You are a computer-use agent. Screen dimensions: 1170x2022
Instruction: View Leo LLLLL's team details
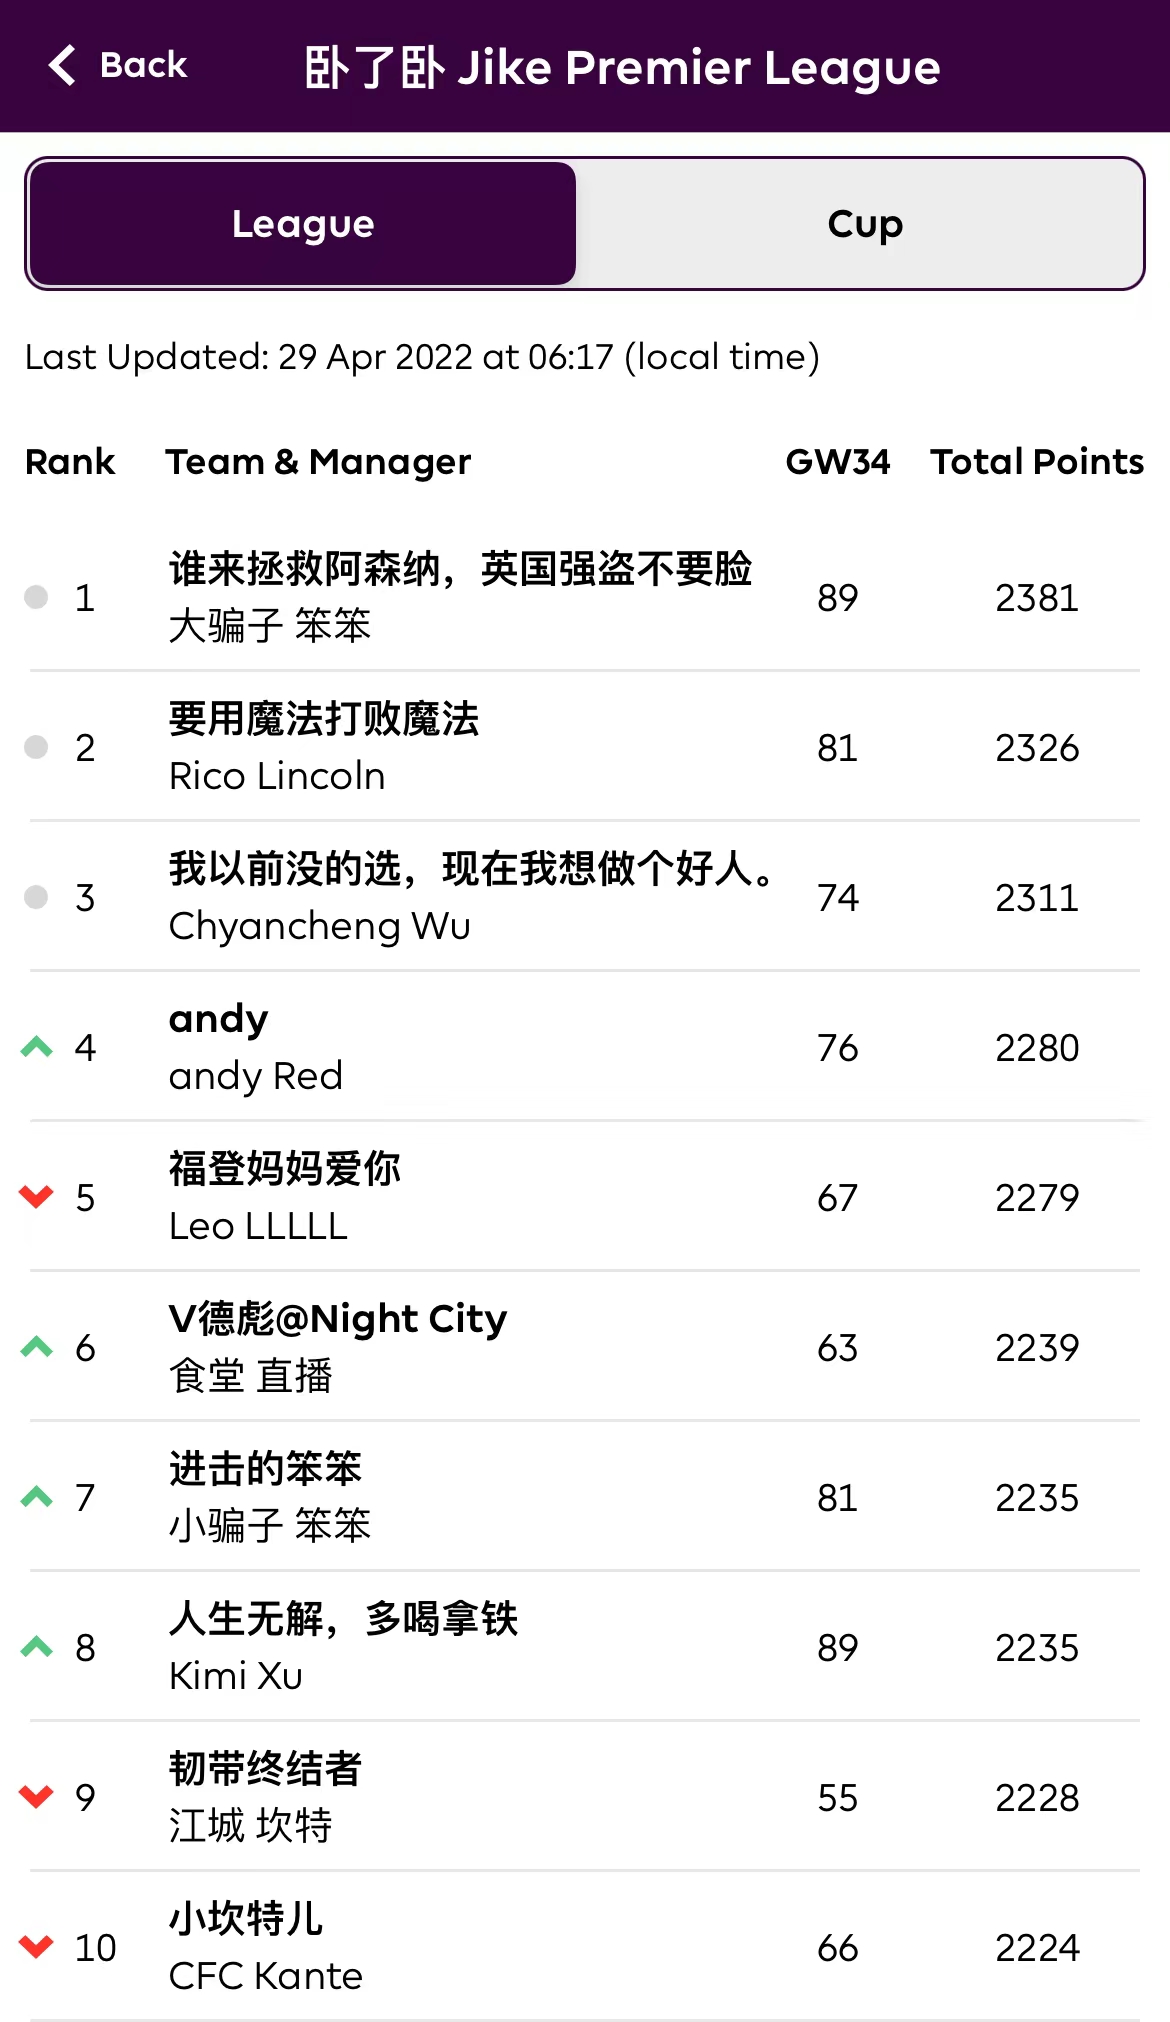258,1226
